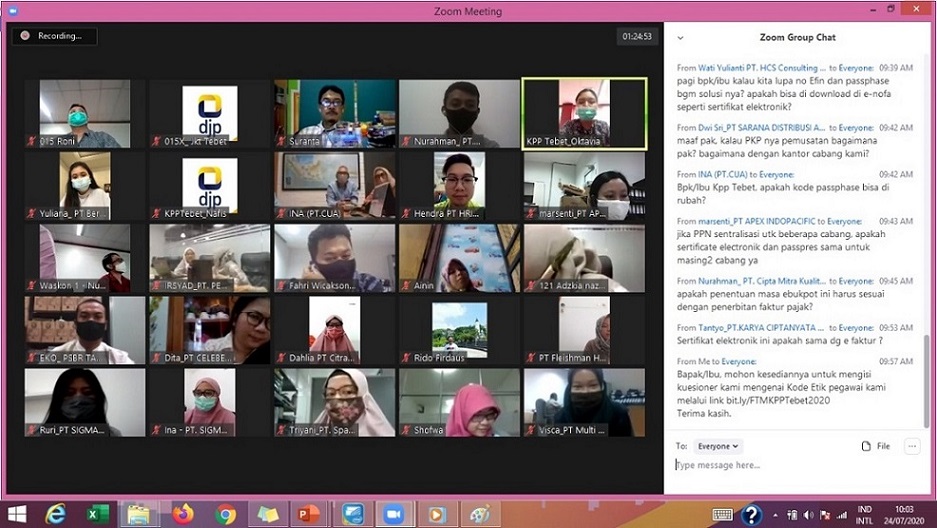
Task: Collapse chat panel using the top-left chevron
Action: point(680,38)
